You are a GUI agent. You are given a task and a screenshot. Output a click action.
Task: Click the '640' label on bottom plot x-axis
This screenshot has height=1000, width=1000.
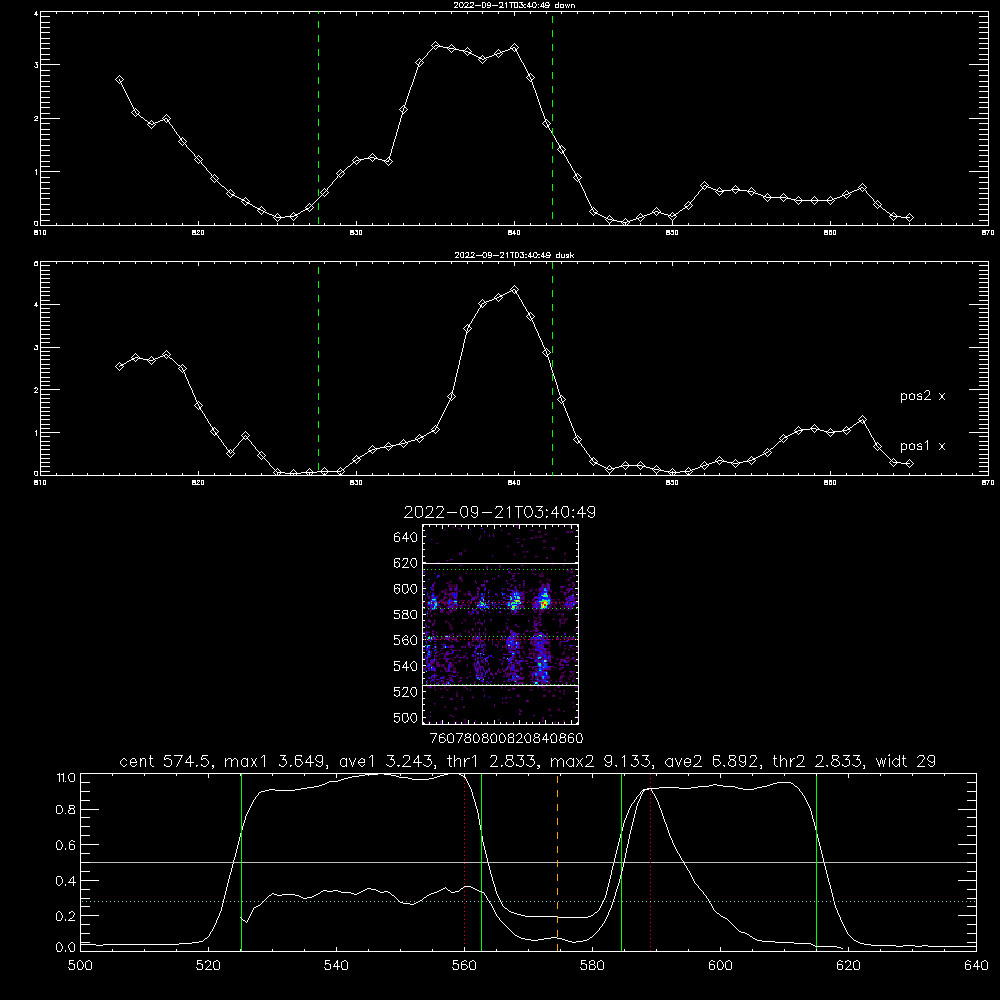(976, 966)
